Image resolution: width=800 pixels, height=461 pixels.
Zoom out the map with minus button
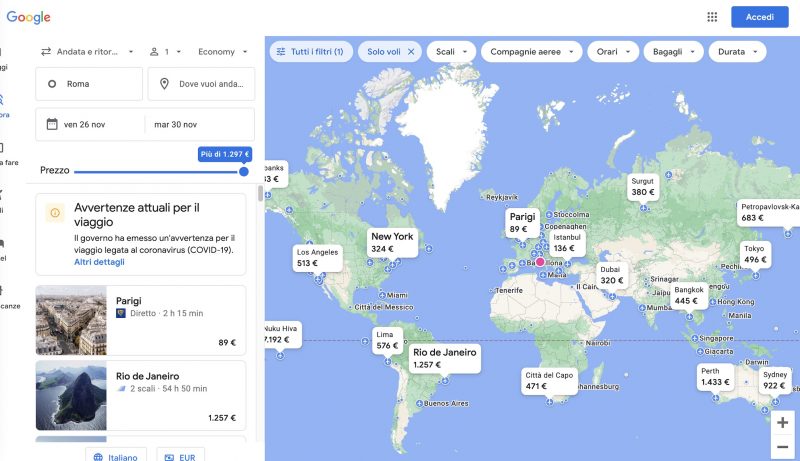pos(782,447)
